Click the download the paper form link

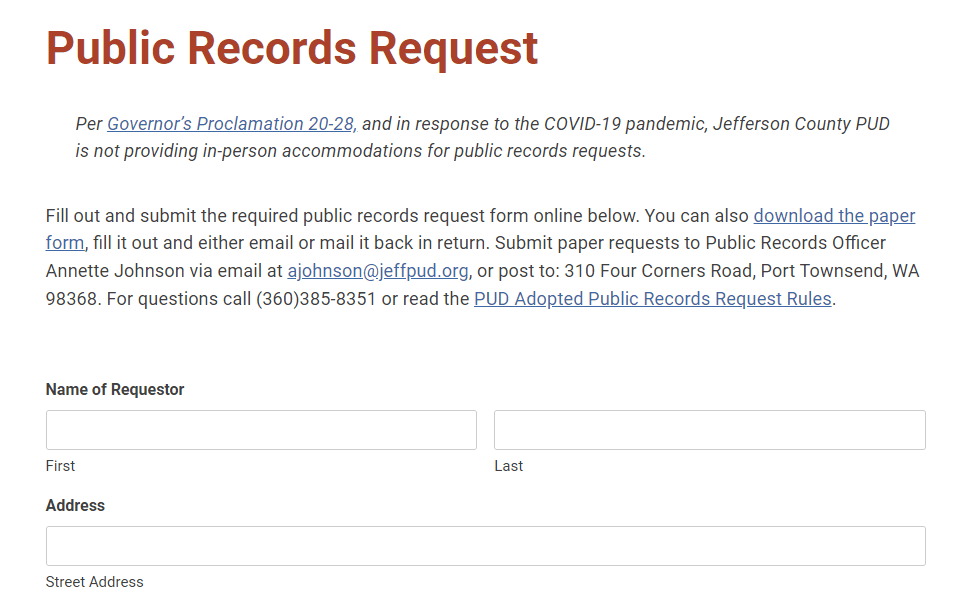click(x=834, y=216)
